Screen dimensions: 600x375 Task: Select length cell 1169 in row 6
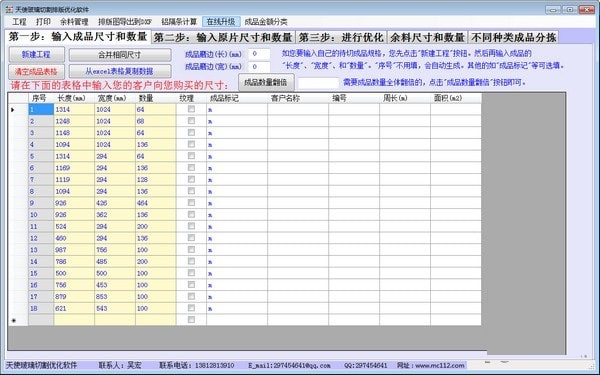74,168
